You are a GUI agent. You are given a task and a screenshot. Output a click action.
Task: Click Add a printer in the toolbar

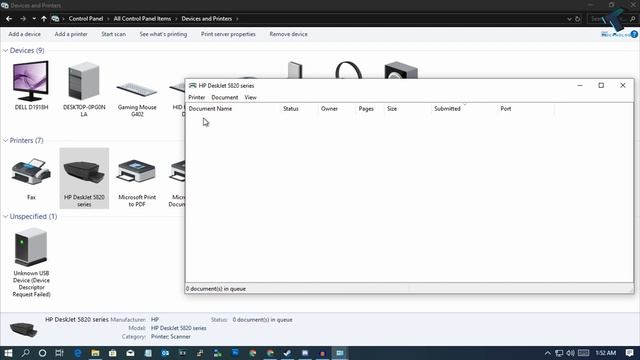pyautogui.click(x=71, y=34)
